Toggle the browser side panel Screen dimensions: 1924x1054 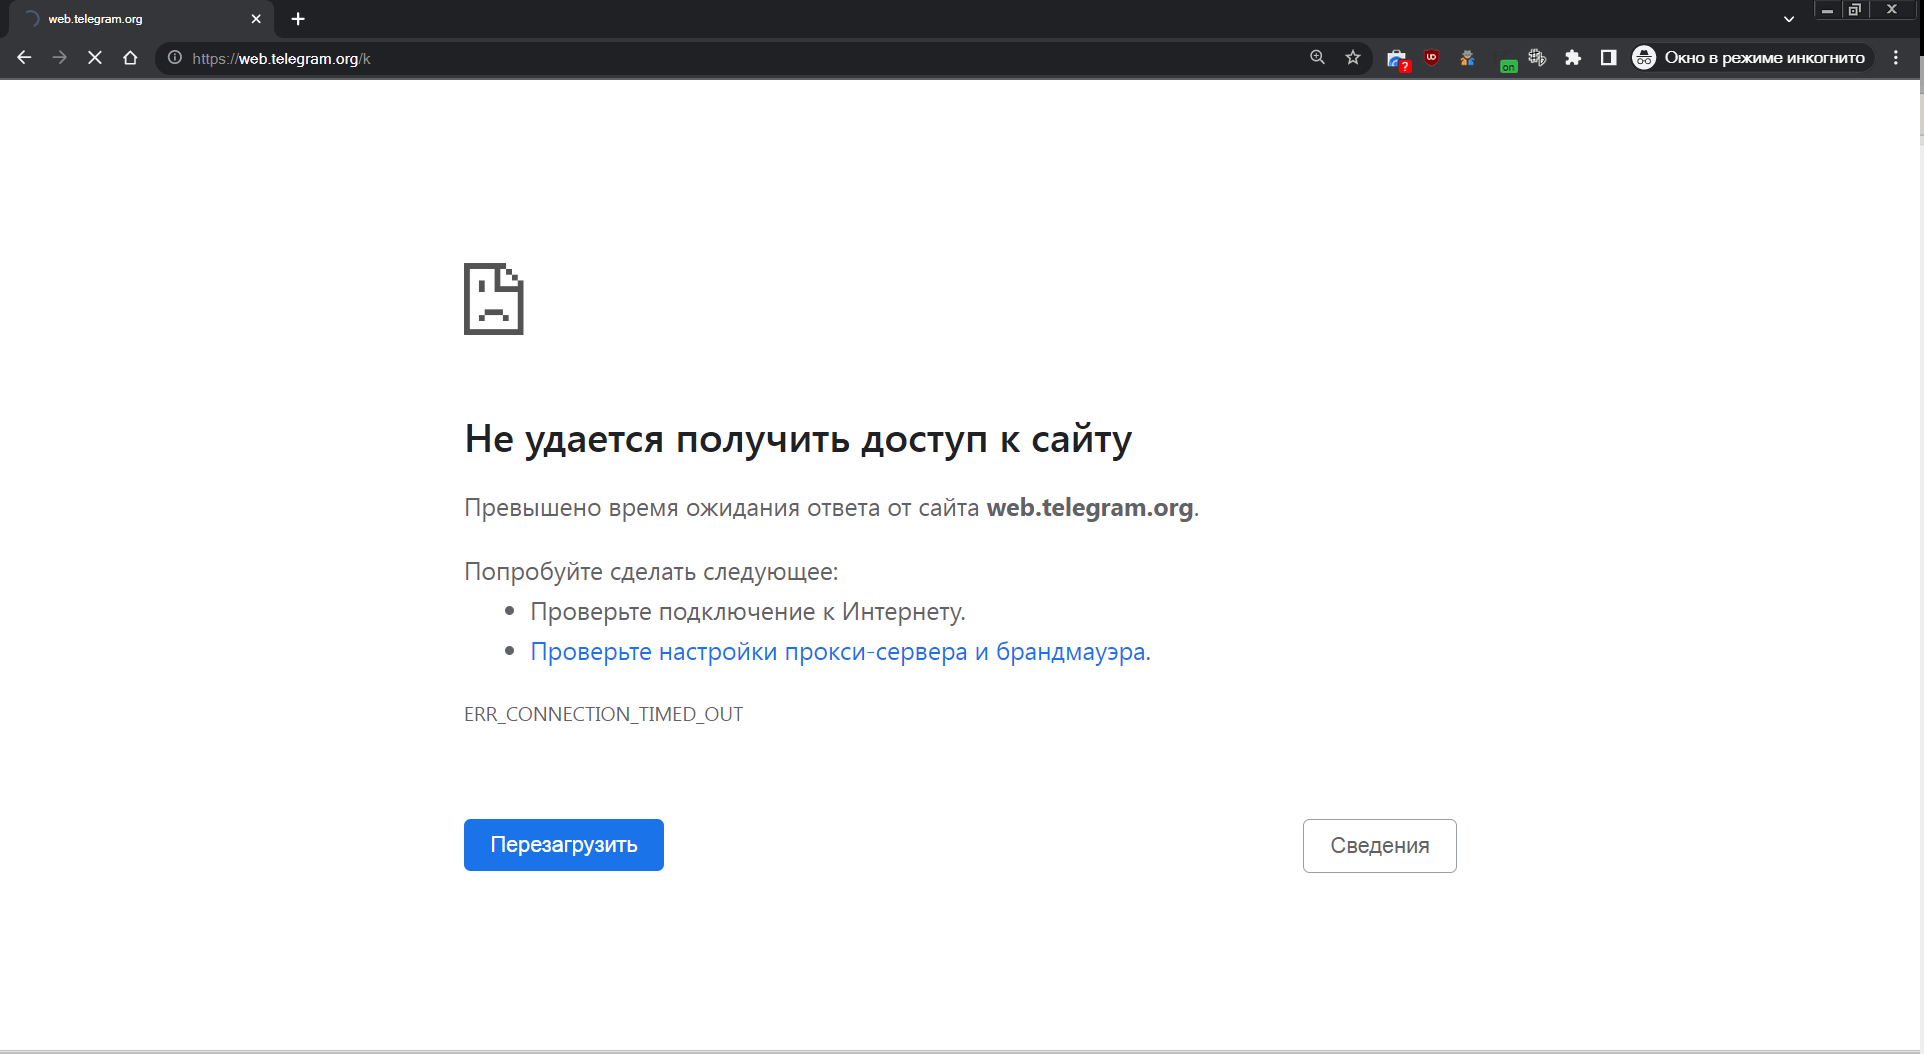[1608, 58]
